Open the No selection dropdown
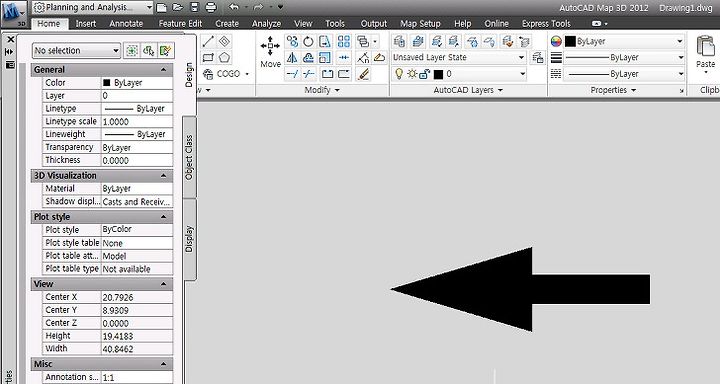This screenshot has height=384, width=720. pyautogui.click(x=116, y=51)
